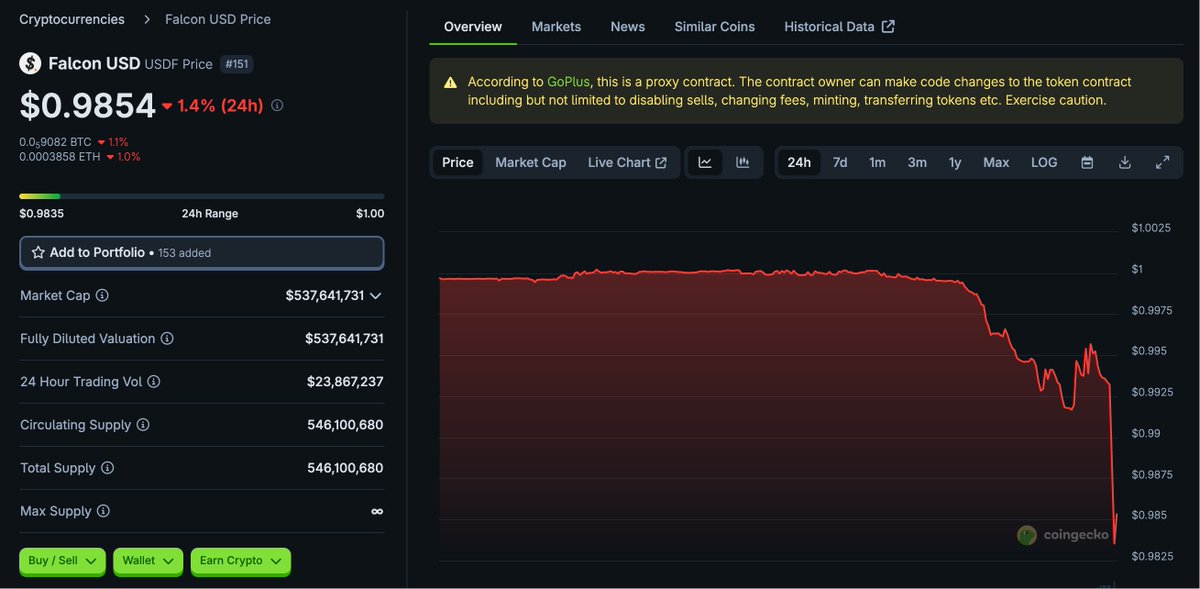The image size is (1200, 589).
Task: Click external link icon next to Historical Data
Action: tap(888, 27)
